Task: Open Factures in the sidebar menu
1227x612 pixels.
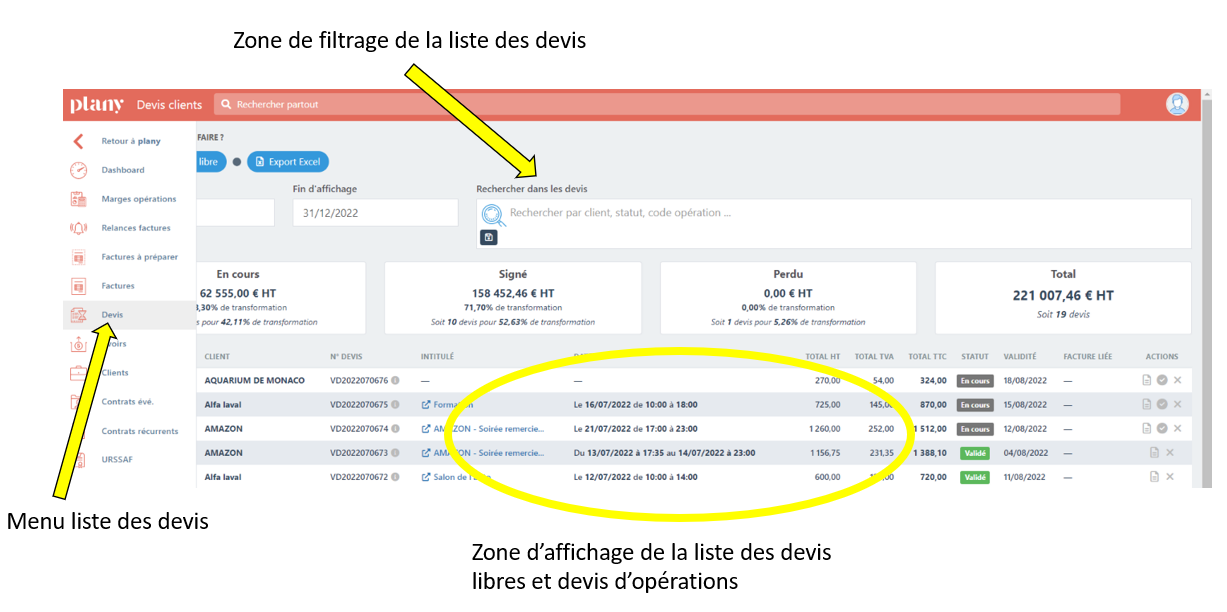Action: coord(117,286)
